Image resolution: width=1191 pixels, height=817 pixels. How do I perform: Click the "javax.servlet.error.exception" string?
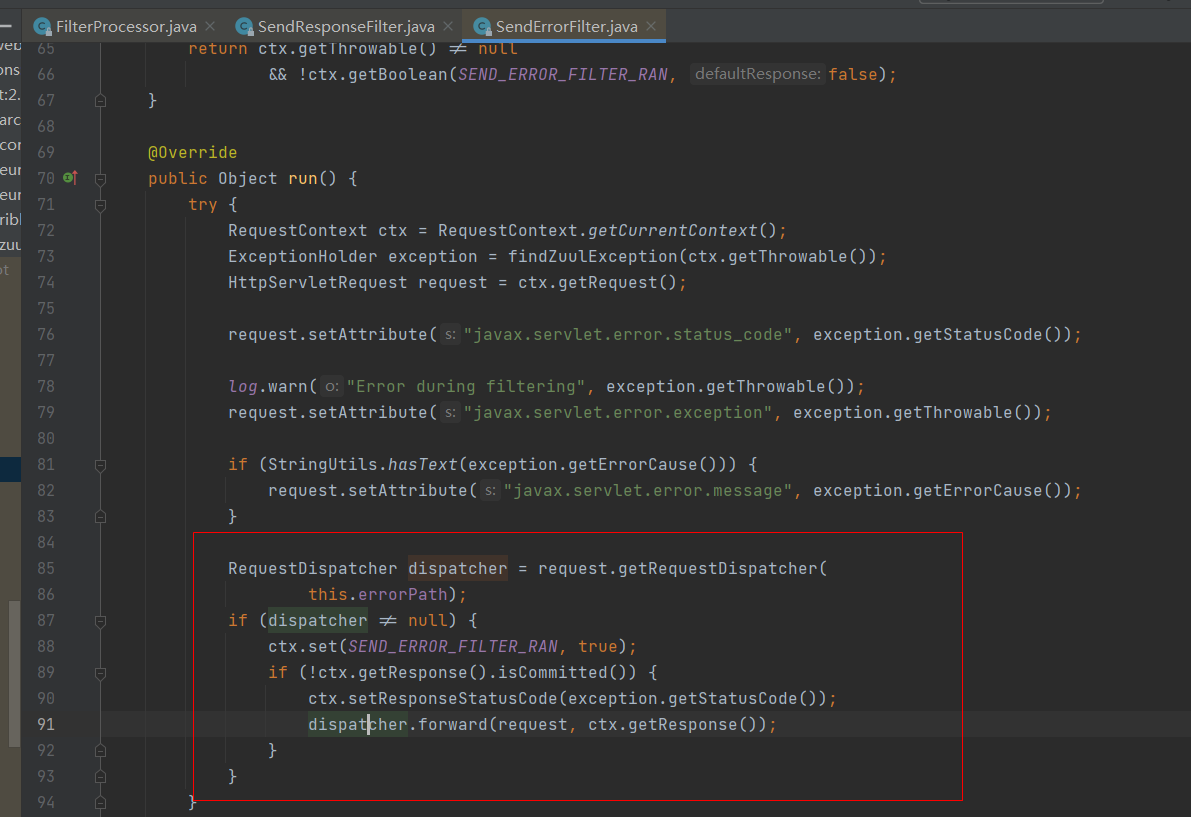point(618,412)
